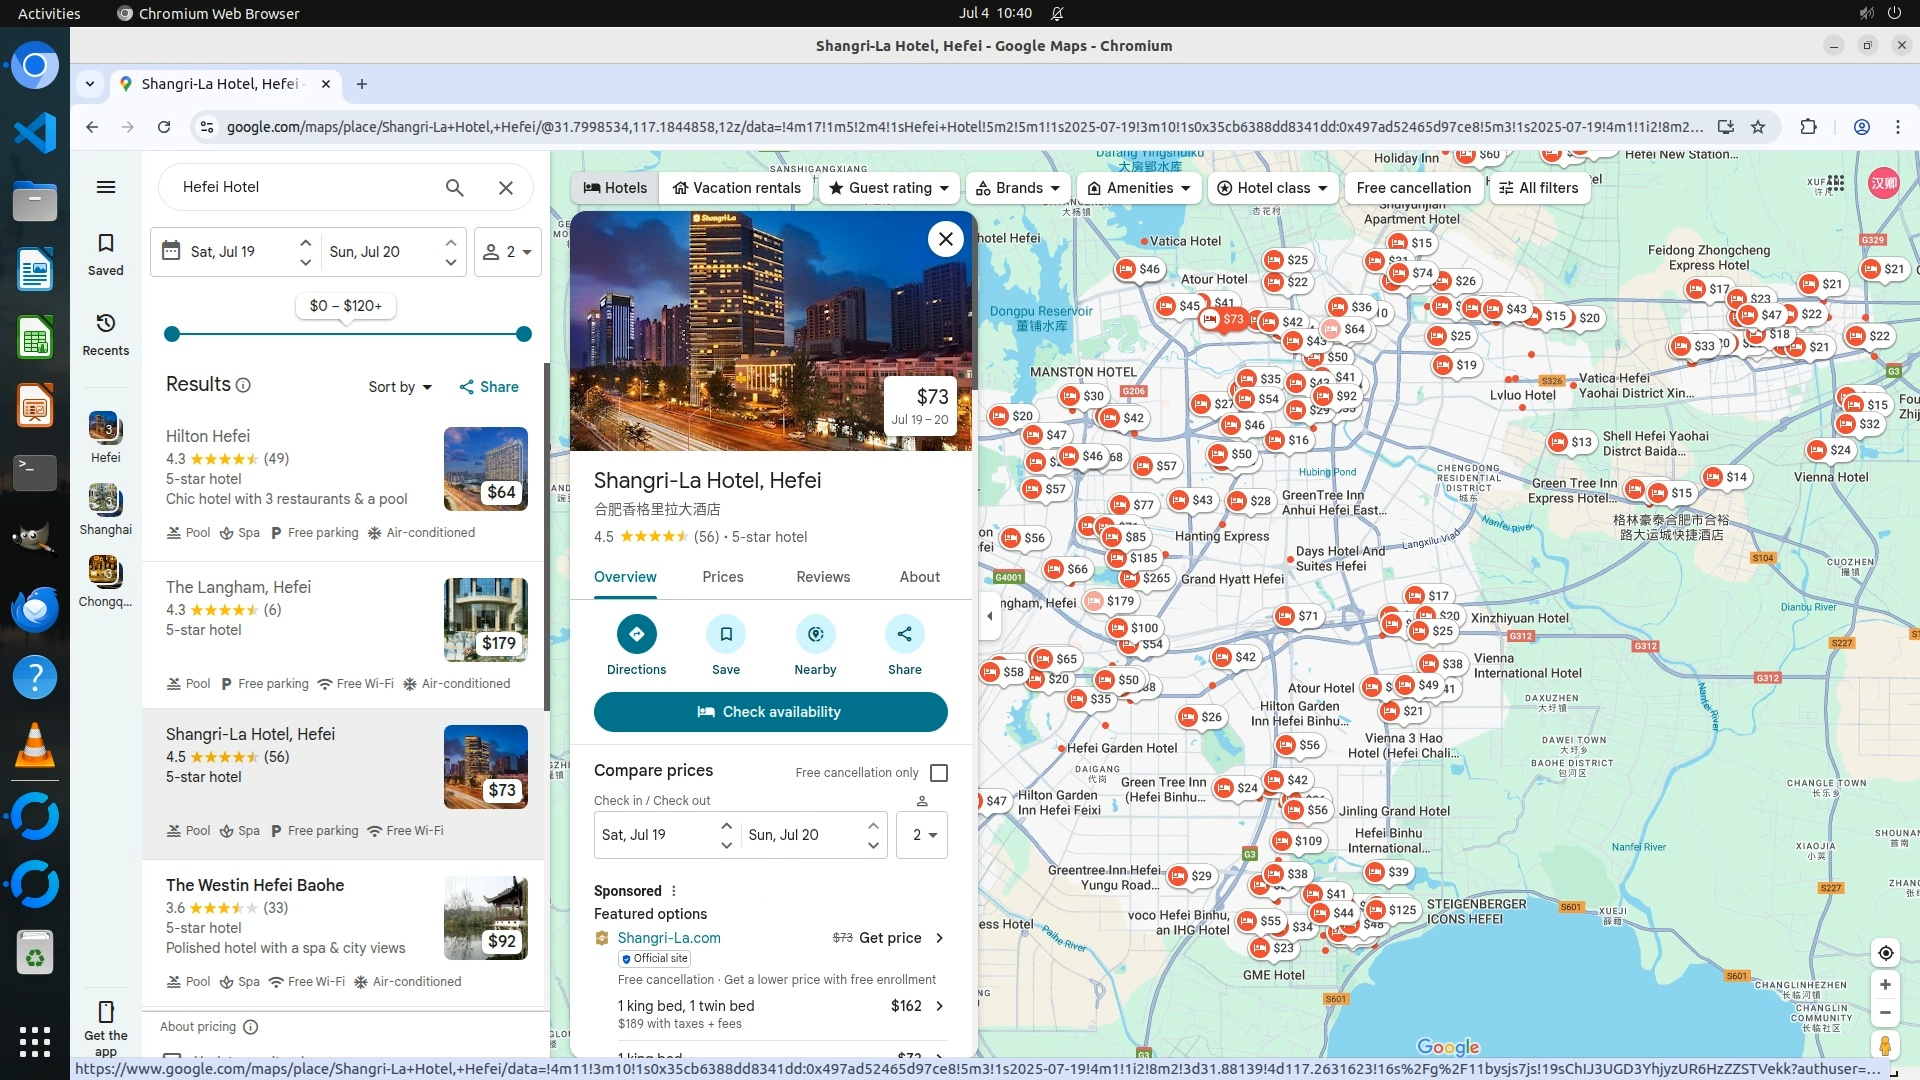Click the show my location button

(x=1885, y=953)
